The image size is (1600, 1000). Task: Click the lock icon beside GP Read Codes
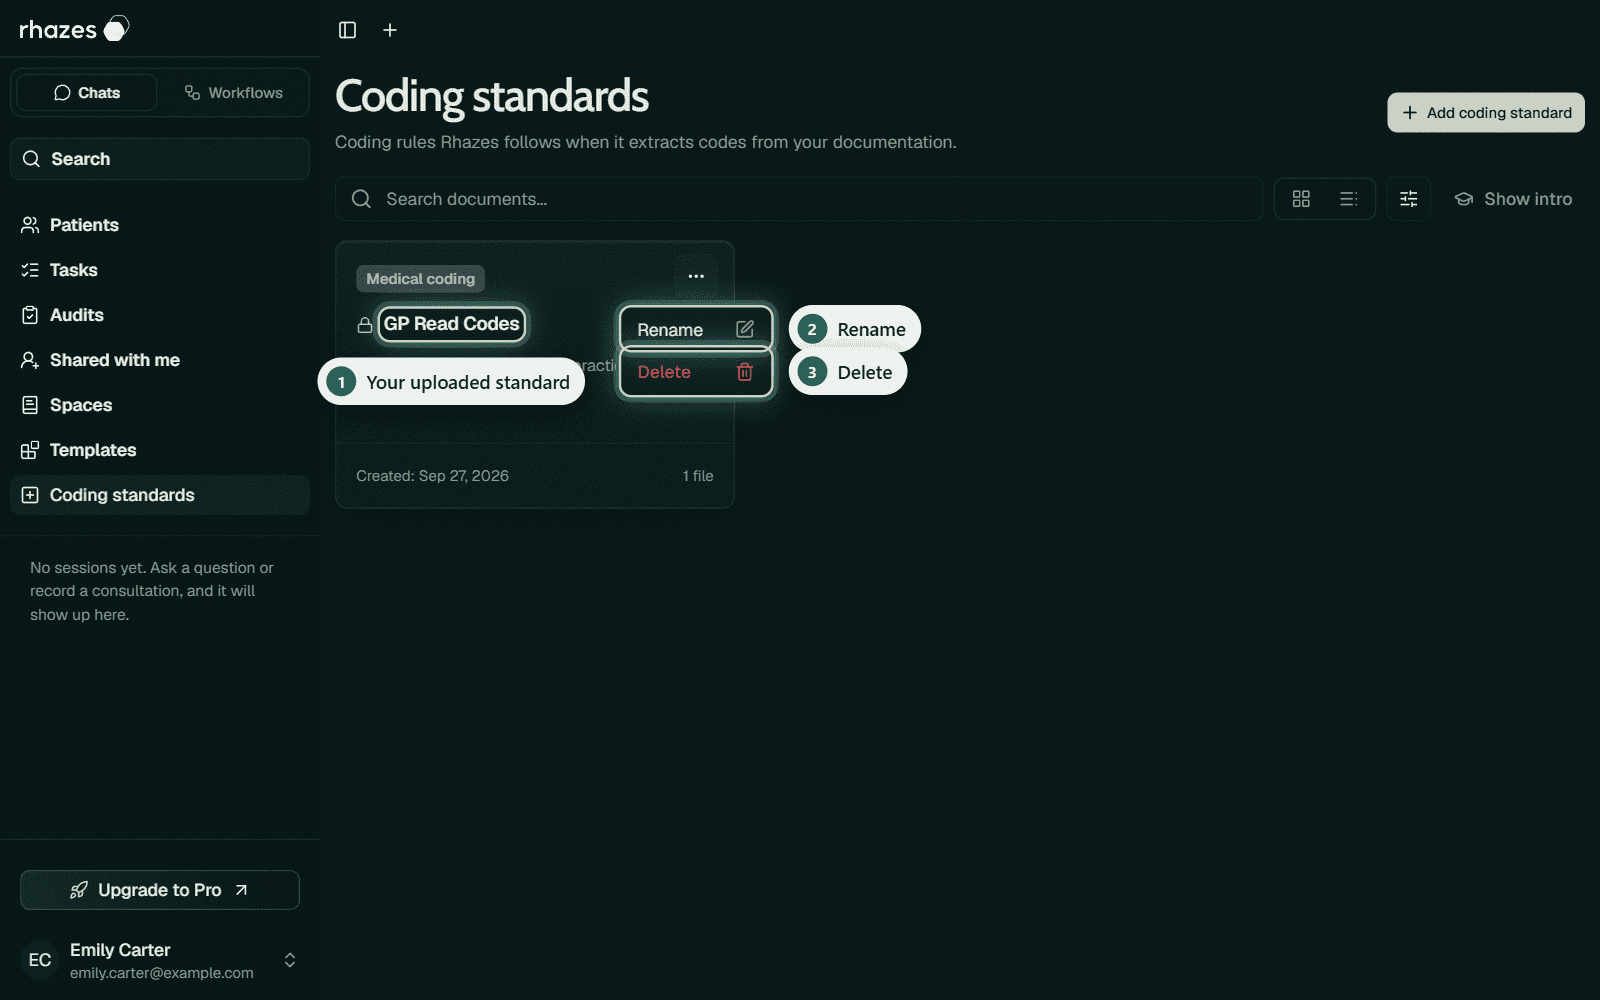coord(365,325)
